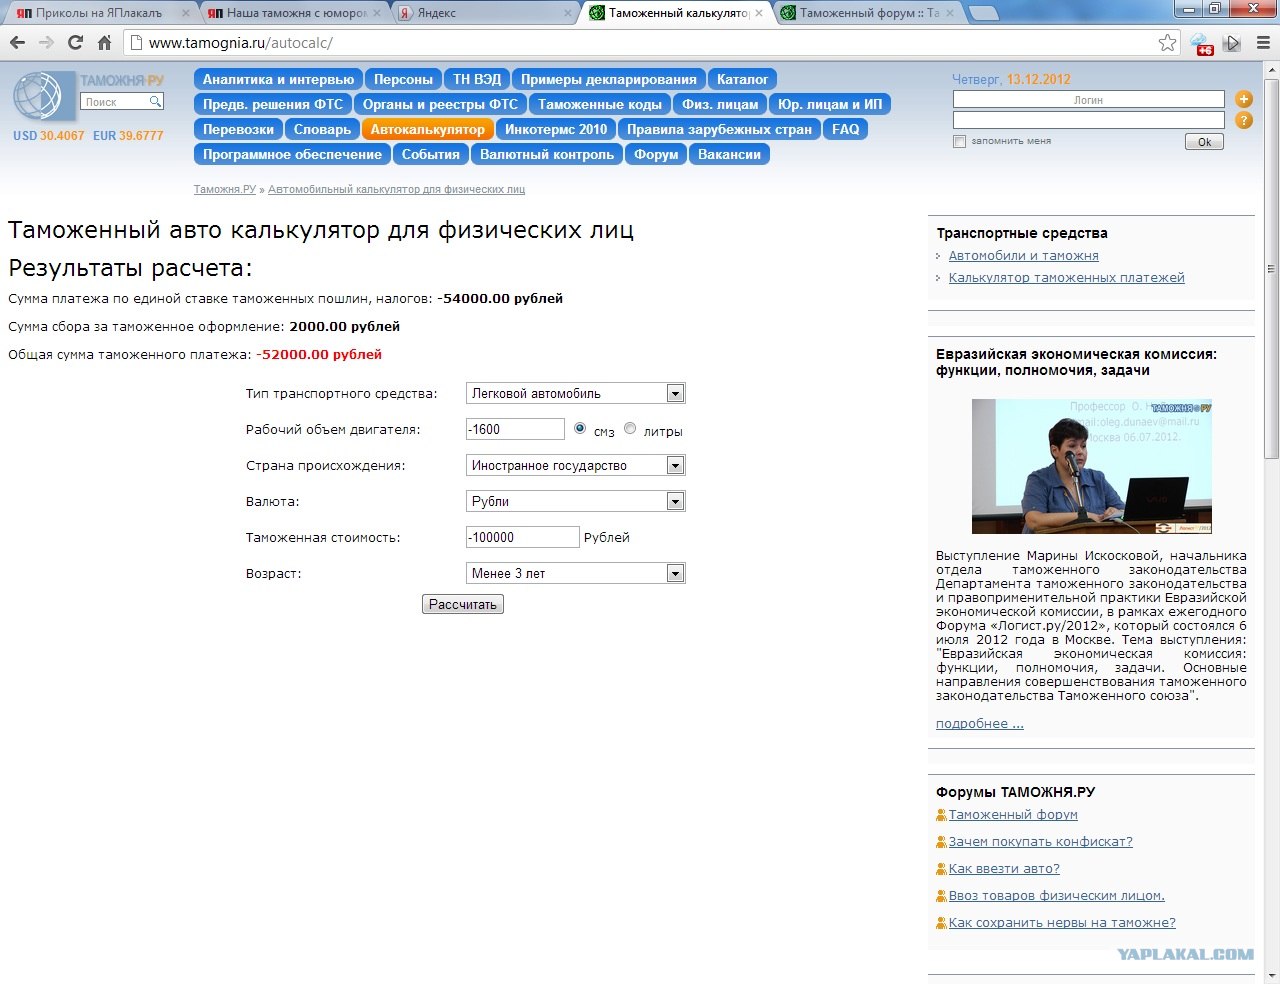Click the orange question mark help icon
The image size is (1280, 984).
pyautogui.click(x=1244, y=121)
